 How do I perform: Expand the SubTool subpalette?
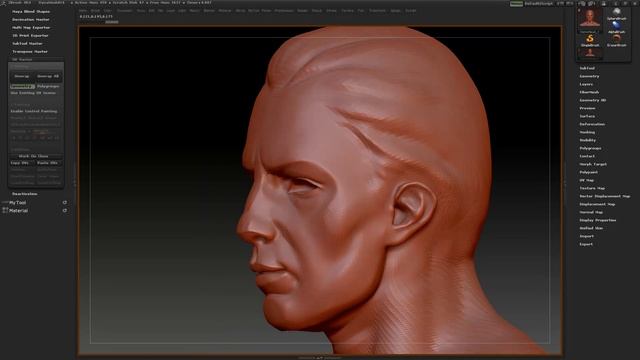coord(587,68)
